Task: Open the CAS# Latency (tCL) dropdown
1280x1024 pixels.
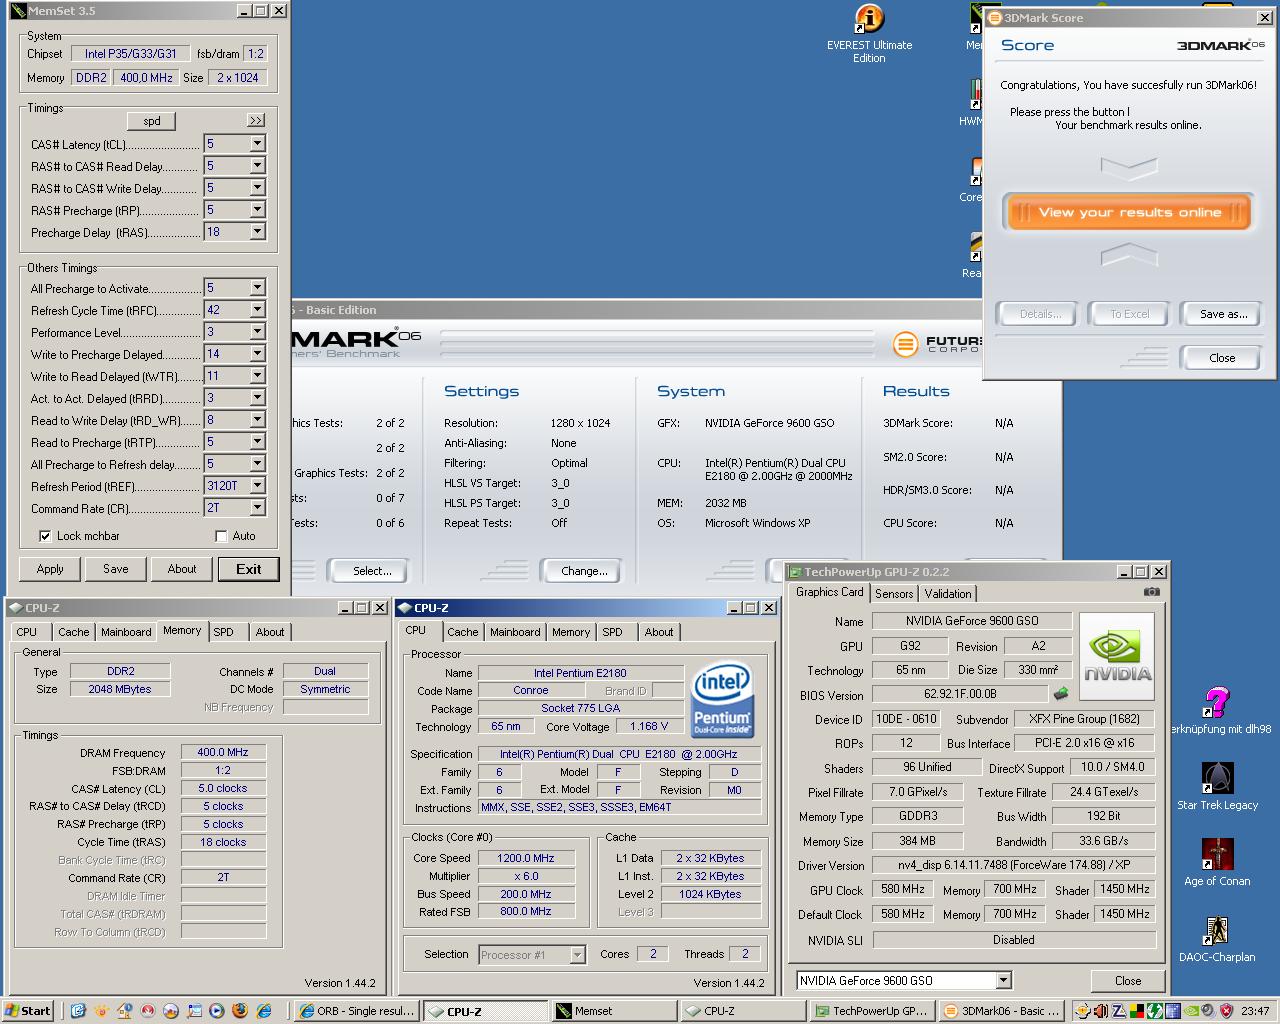Action: [257, 144]
